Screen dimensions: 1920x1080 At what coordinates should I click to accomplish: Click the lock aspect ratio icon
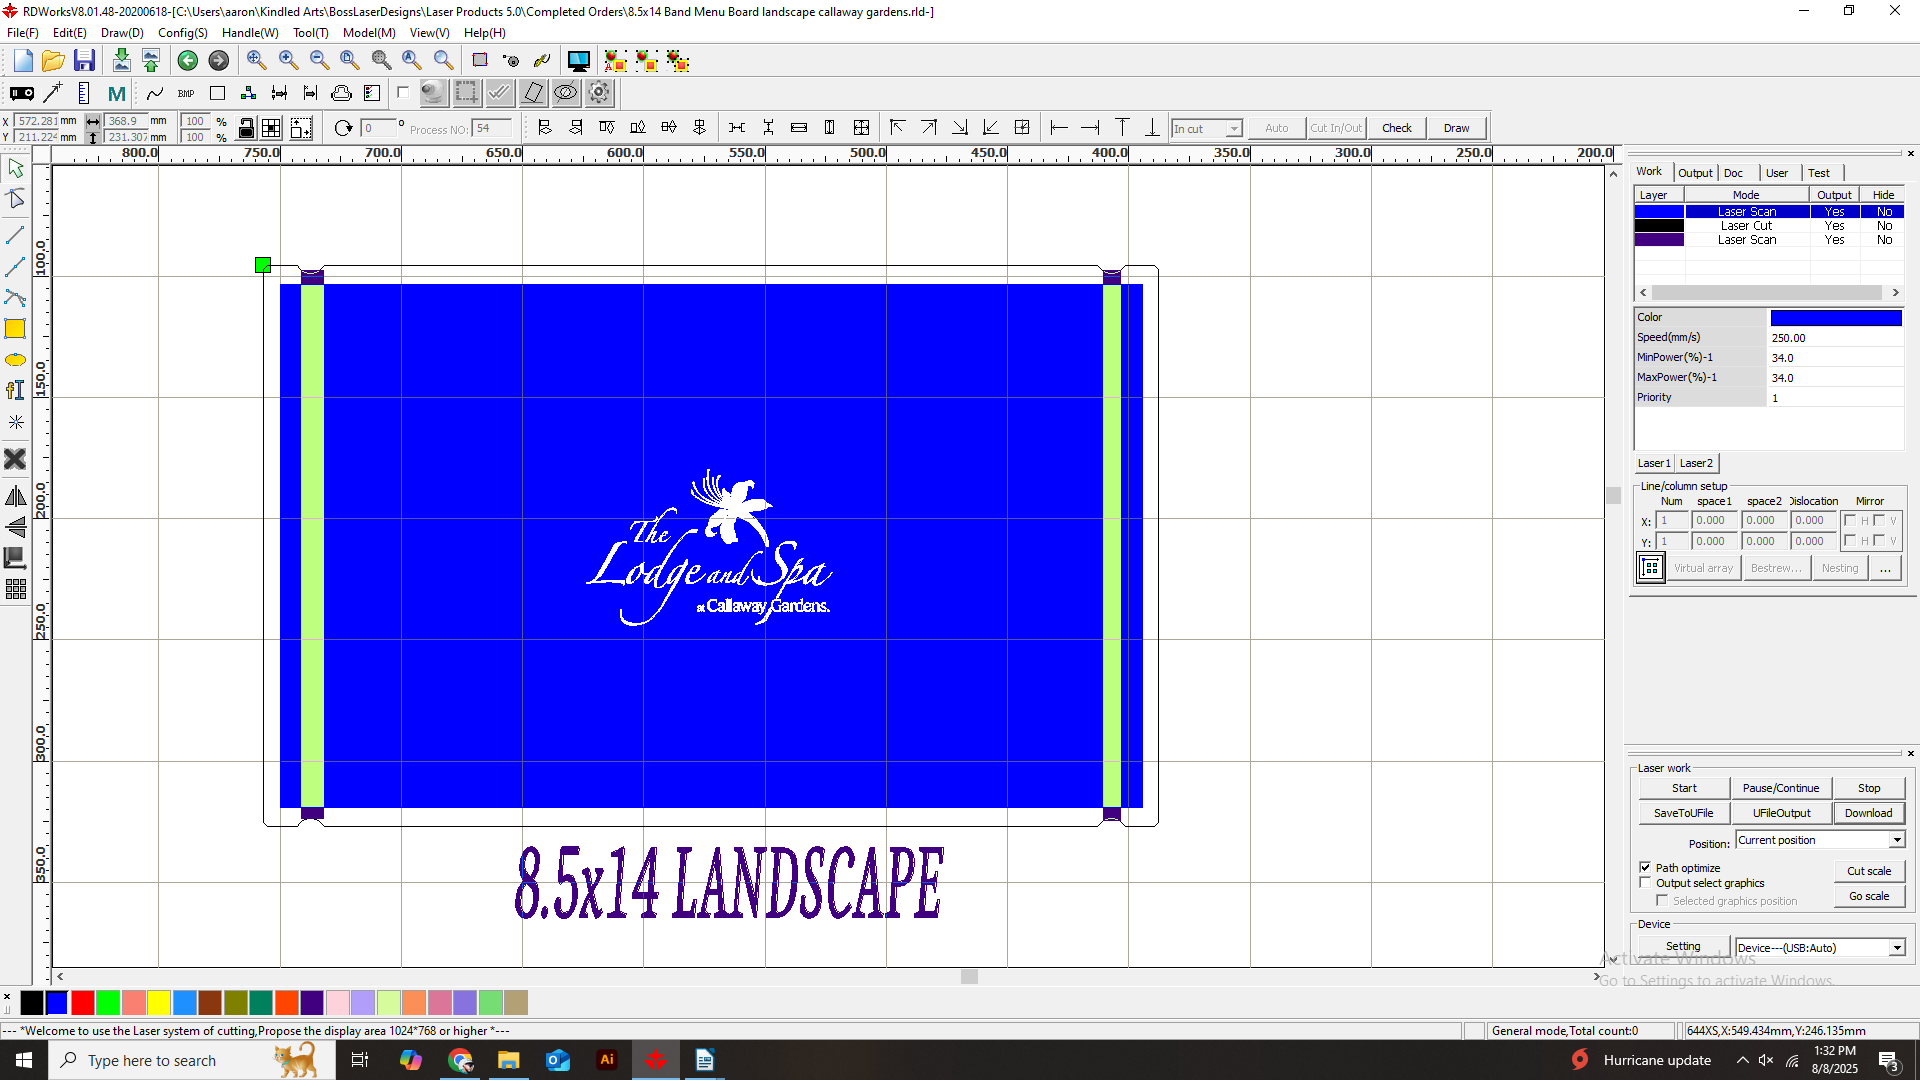(x=246, y=128)
